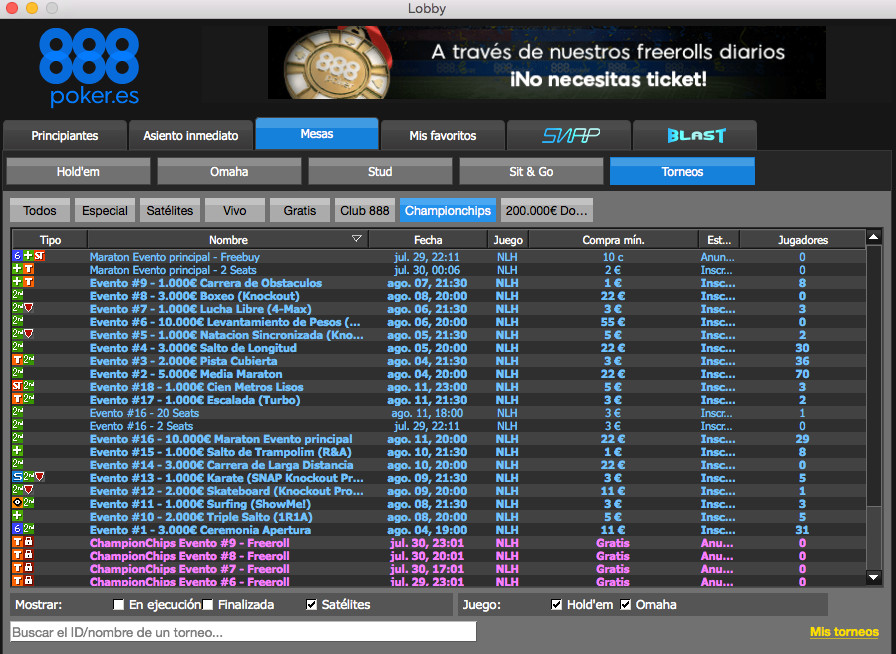Click the T icon in Maraton 2 Seats row
The image size is (896, 654).
click(x=29, y=269)
